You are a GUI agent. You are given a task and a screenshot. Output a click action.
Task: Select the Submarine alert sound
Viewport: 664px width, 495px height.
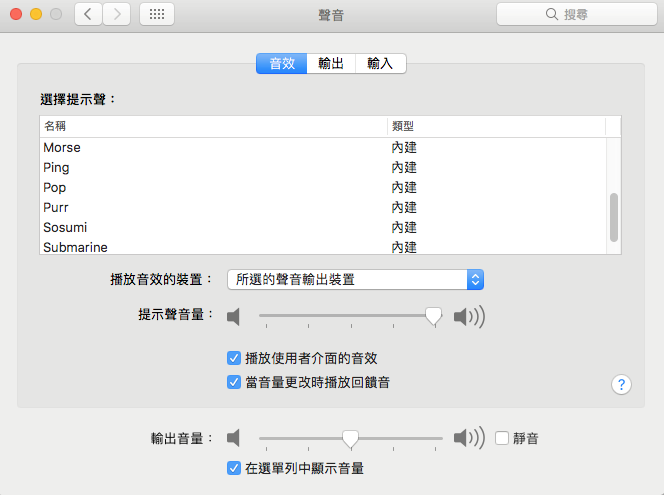coord(323,246)
